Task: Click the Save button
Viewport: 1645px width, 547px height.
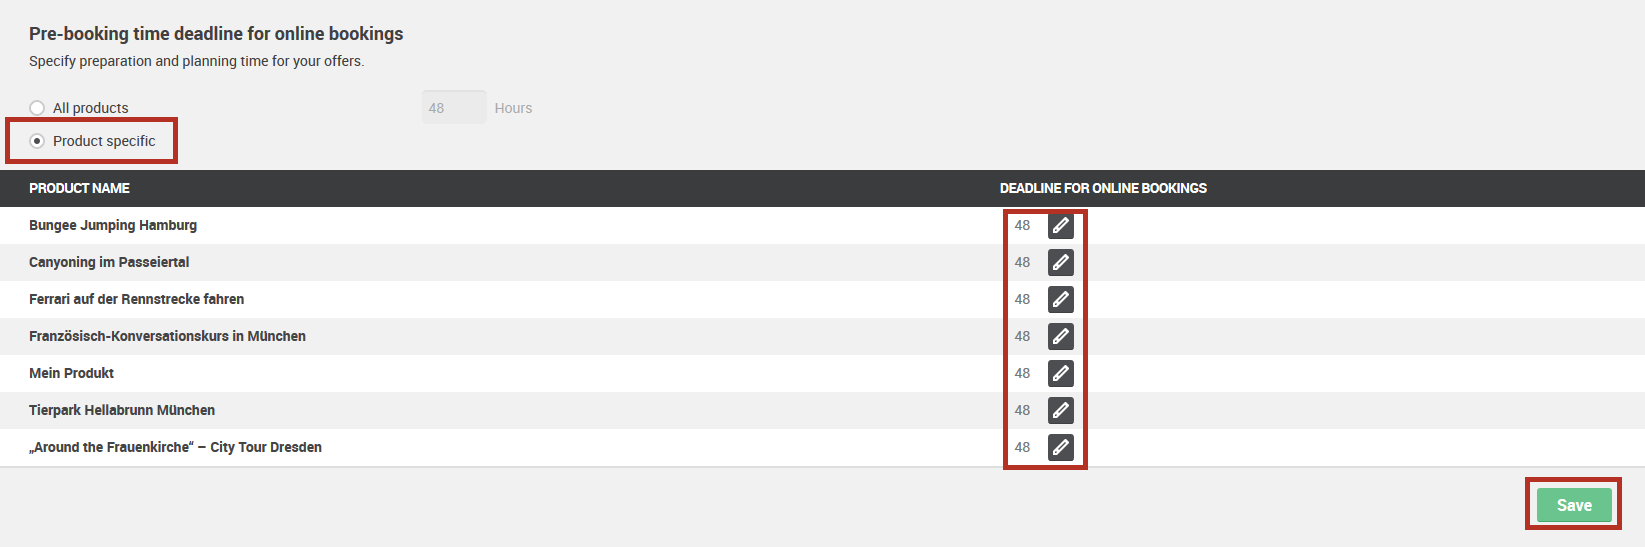Action: pyautogui.click(x=1574, y=505)
